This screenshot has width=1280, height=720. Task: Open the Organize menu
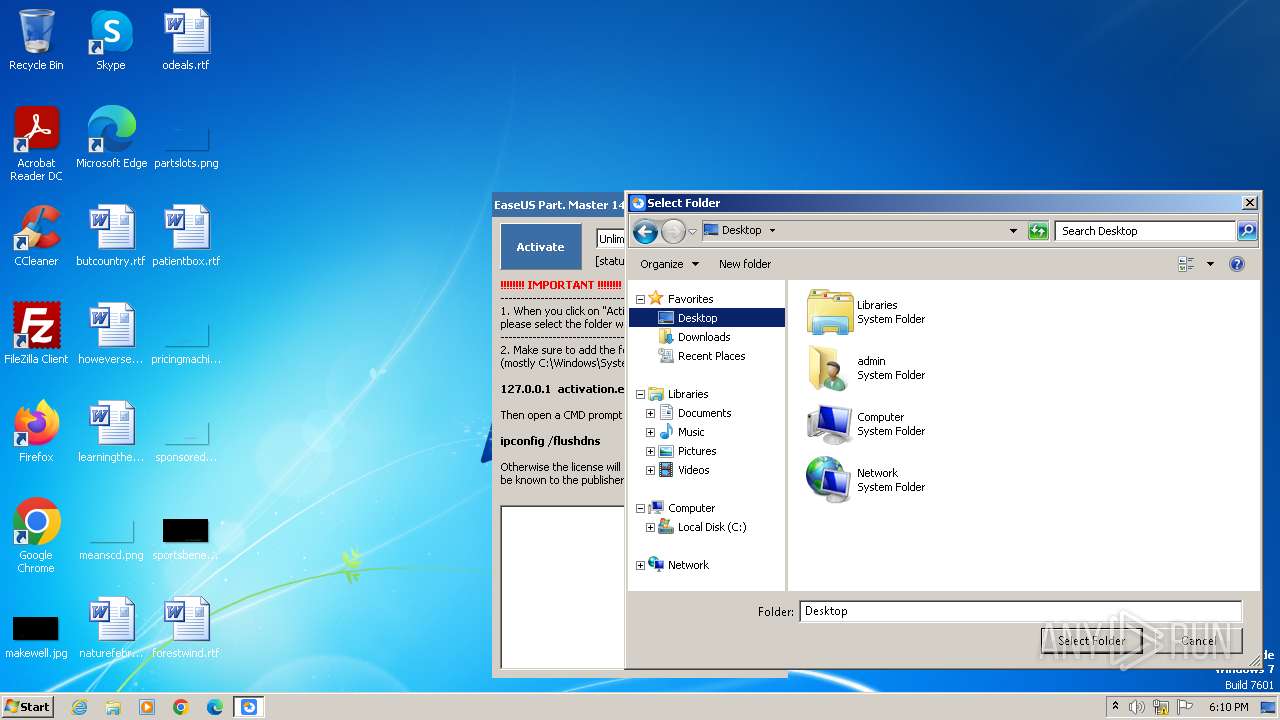click(x=669, y=264)
